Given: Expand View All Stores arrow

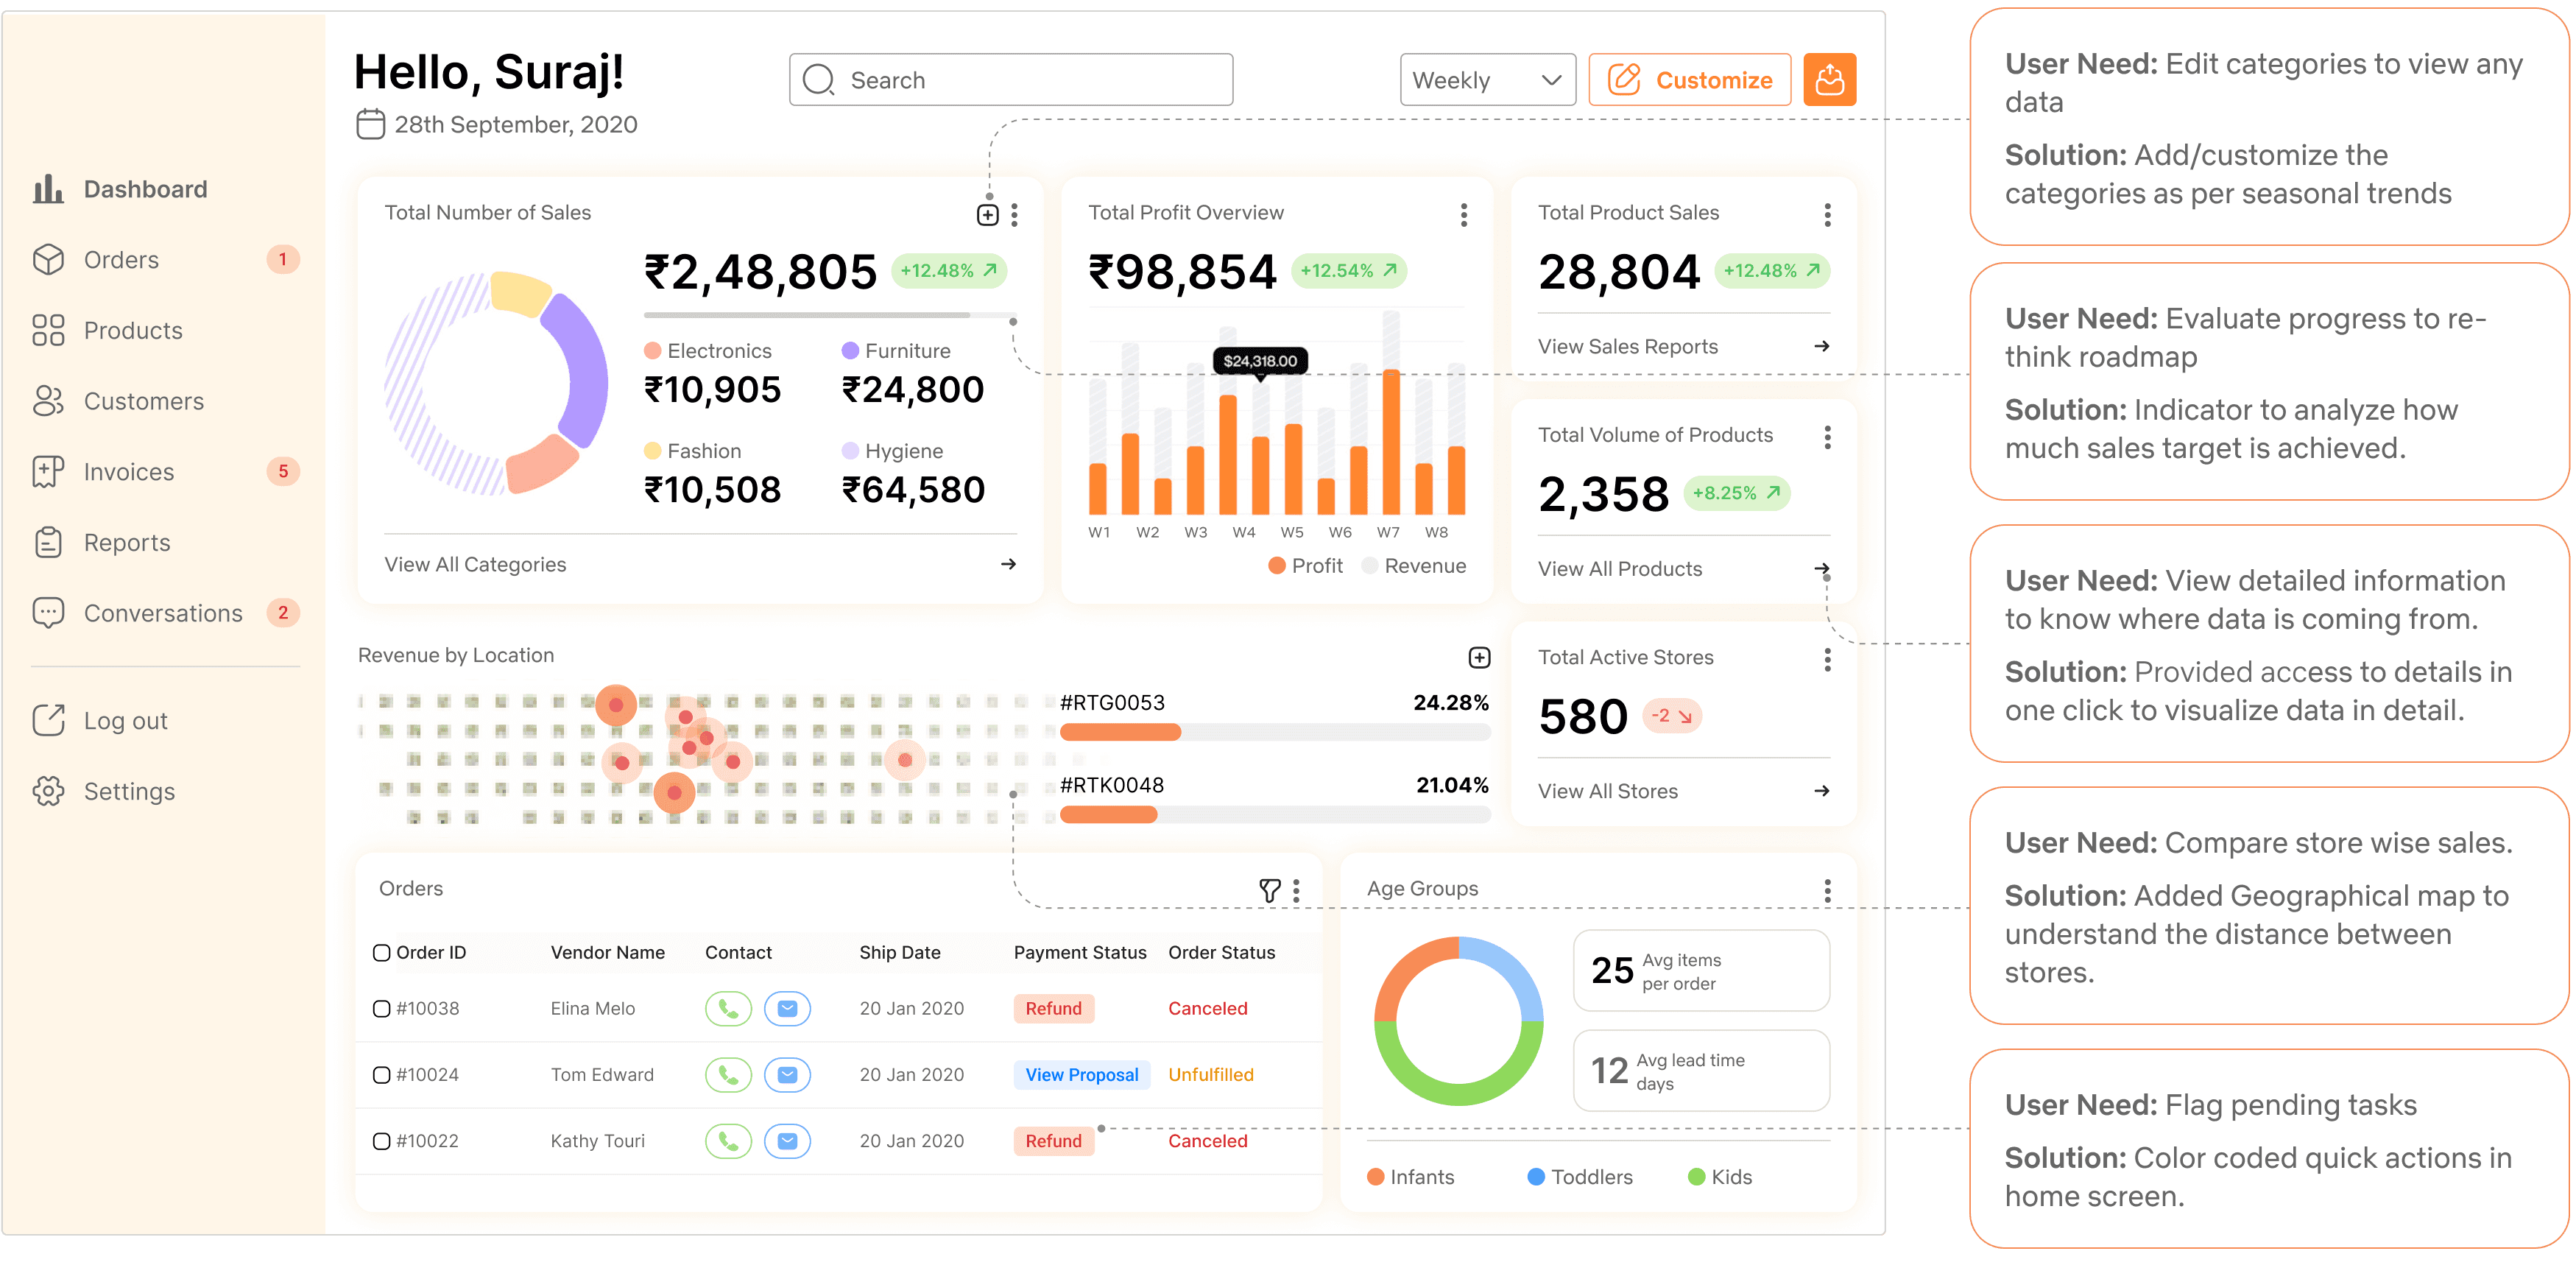Looking at the screenshot, I should pos(1821,791).
